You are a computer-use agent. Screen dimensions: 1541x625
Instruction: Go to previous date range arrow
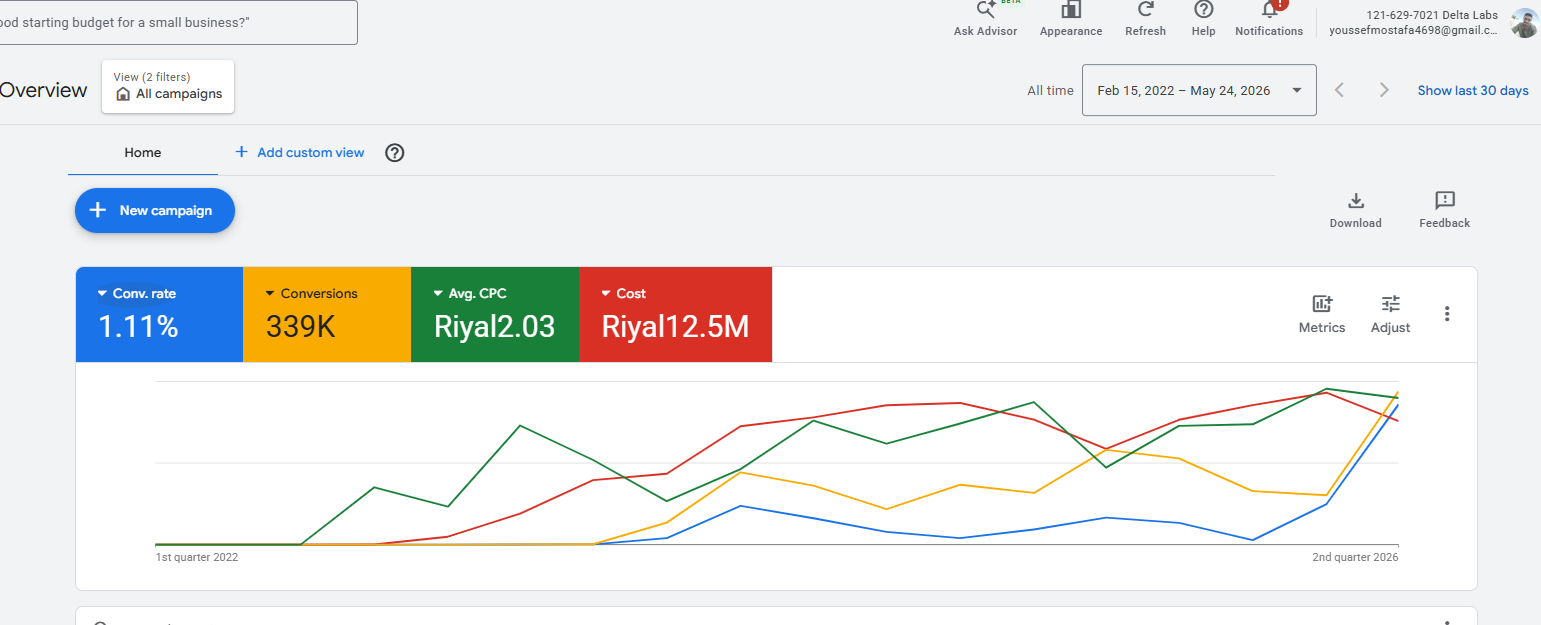pyautogui.click(x=1340, y=90)
